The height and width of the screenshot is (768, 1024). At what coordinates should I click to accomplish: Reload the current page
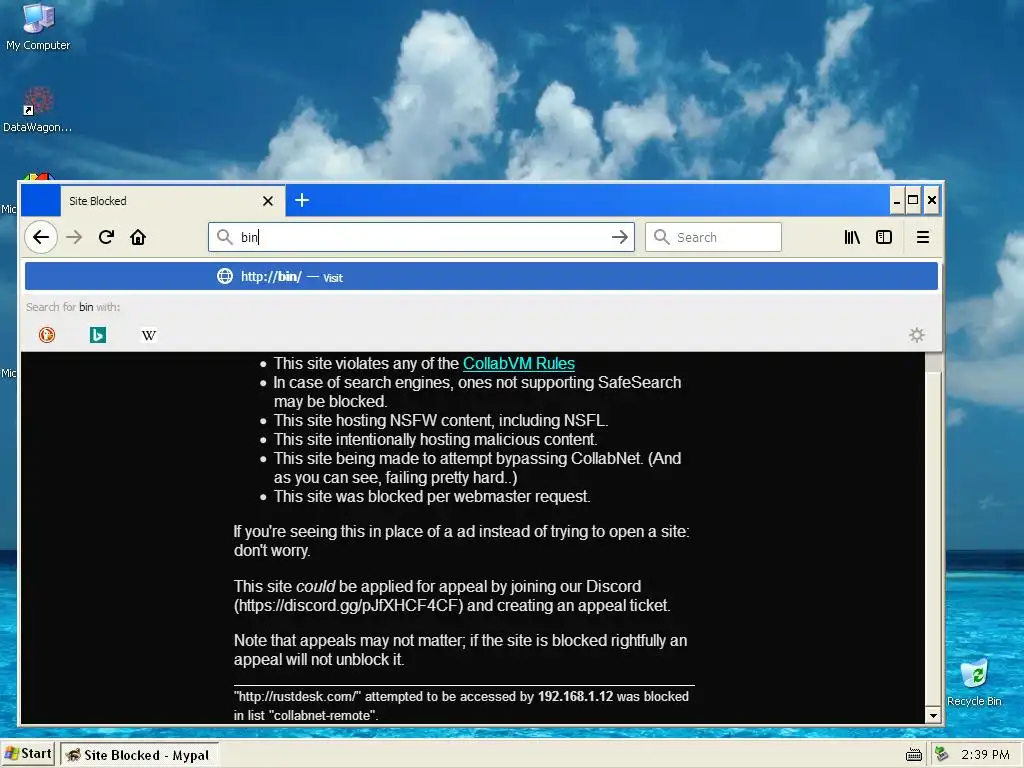point(106,237)
